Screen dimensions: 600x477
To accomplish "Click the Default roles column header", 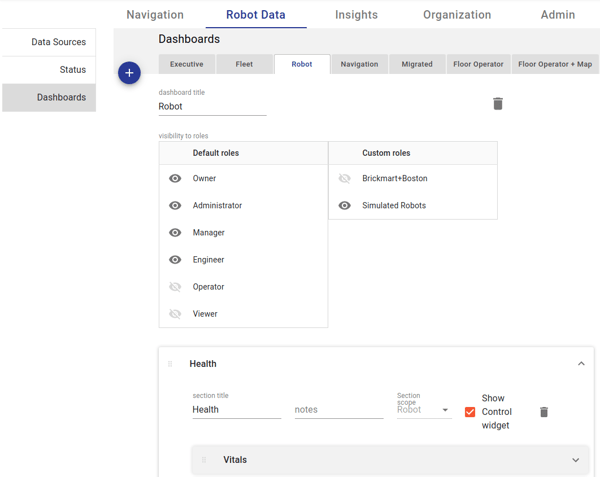I will click(x=243, y=153).
